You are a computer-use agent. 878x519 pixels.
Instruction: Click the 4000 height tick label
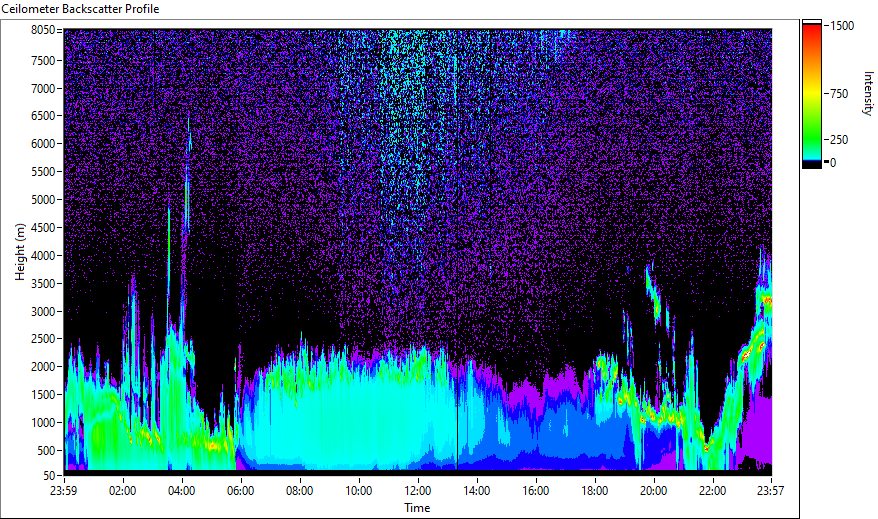43,256
